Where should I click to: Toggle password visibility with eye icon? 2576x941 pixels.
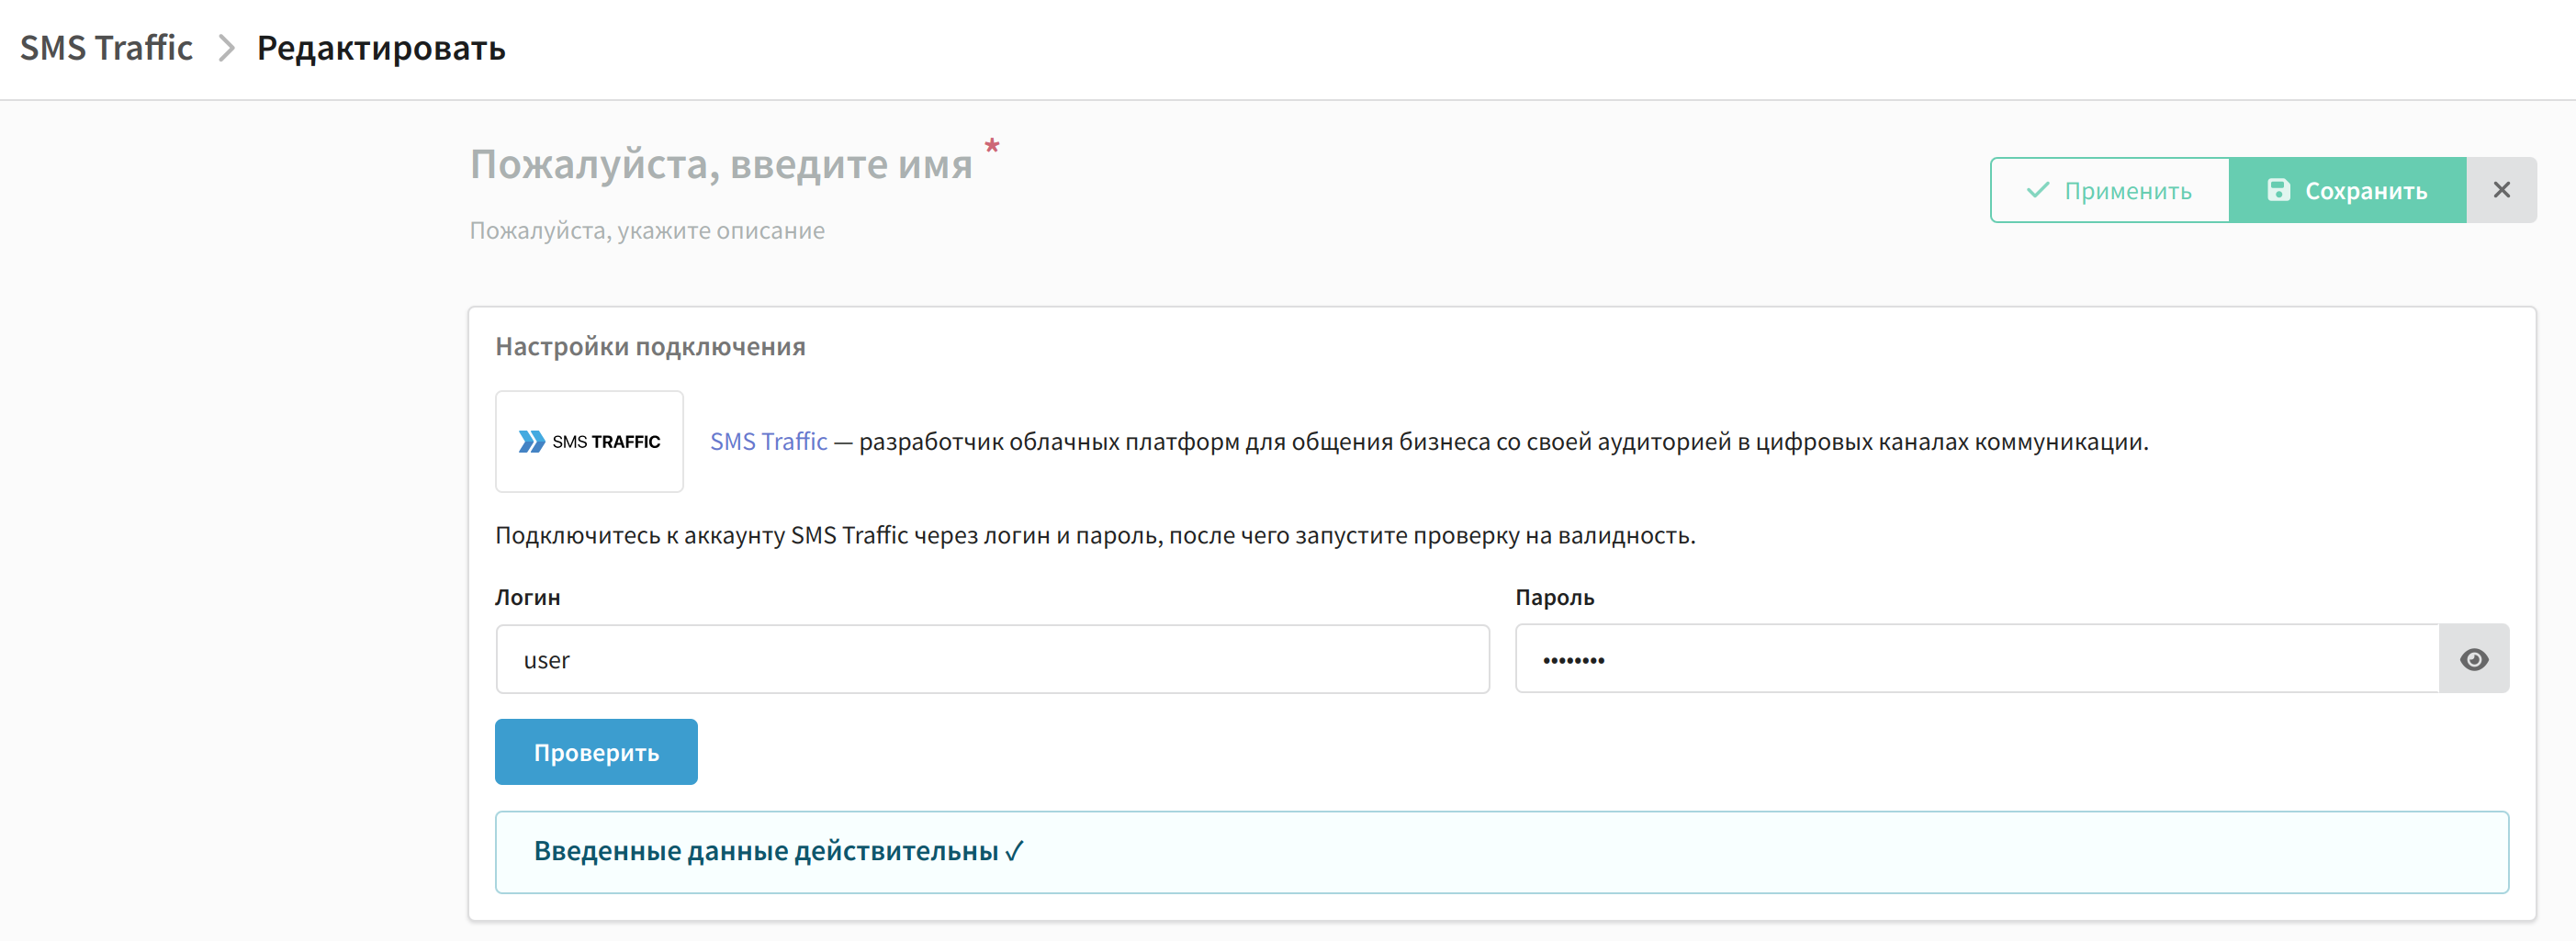(2474, 659)
